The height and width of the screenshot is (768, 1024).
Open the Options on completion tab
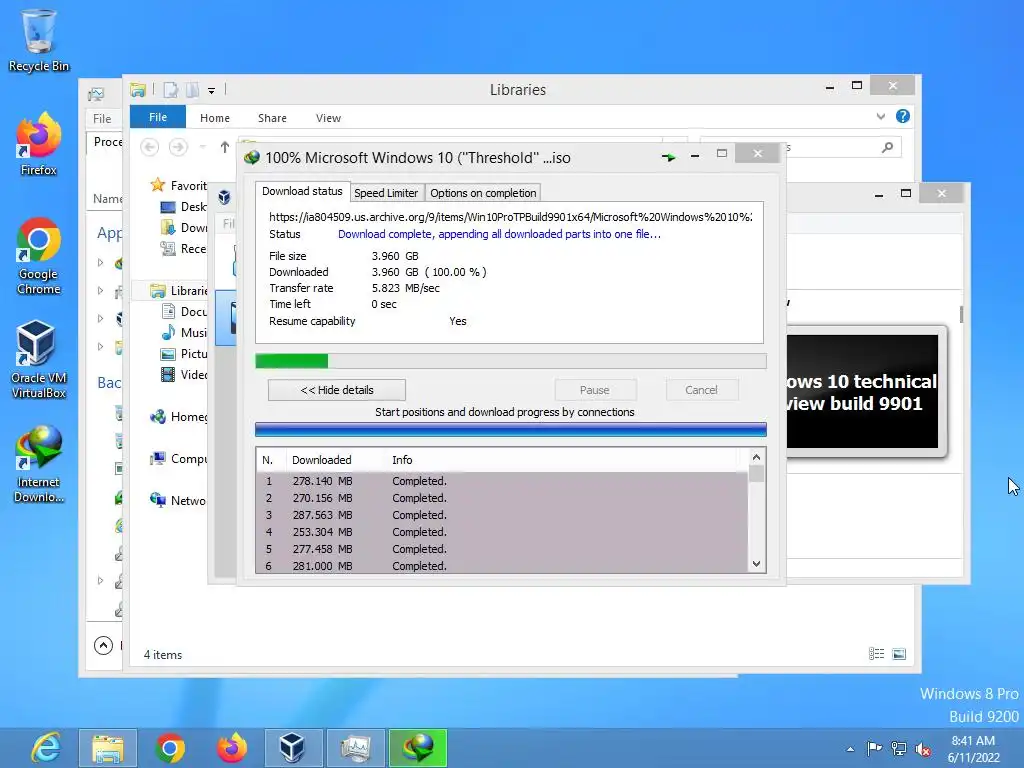coord(483,193)
